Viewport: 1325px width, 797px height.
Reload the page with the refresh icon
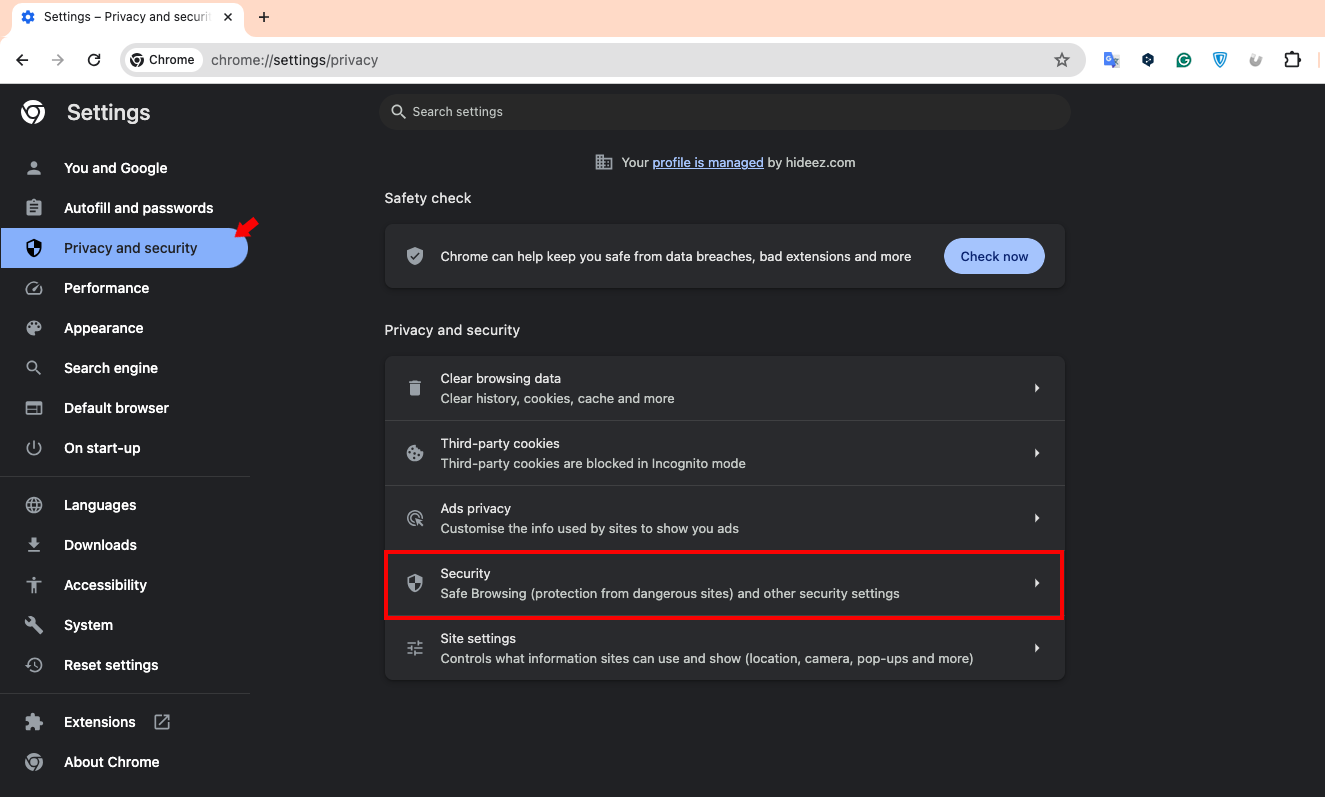94,60
